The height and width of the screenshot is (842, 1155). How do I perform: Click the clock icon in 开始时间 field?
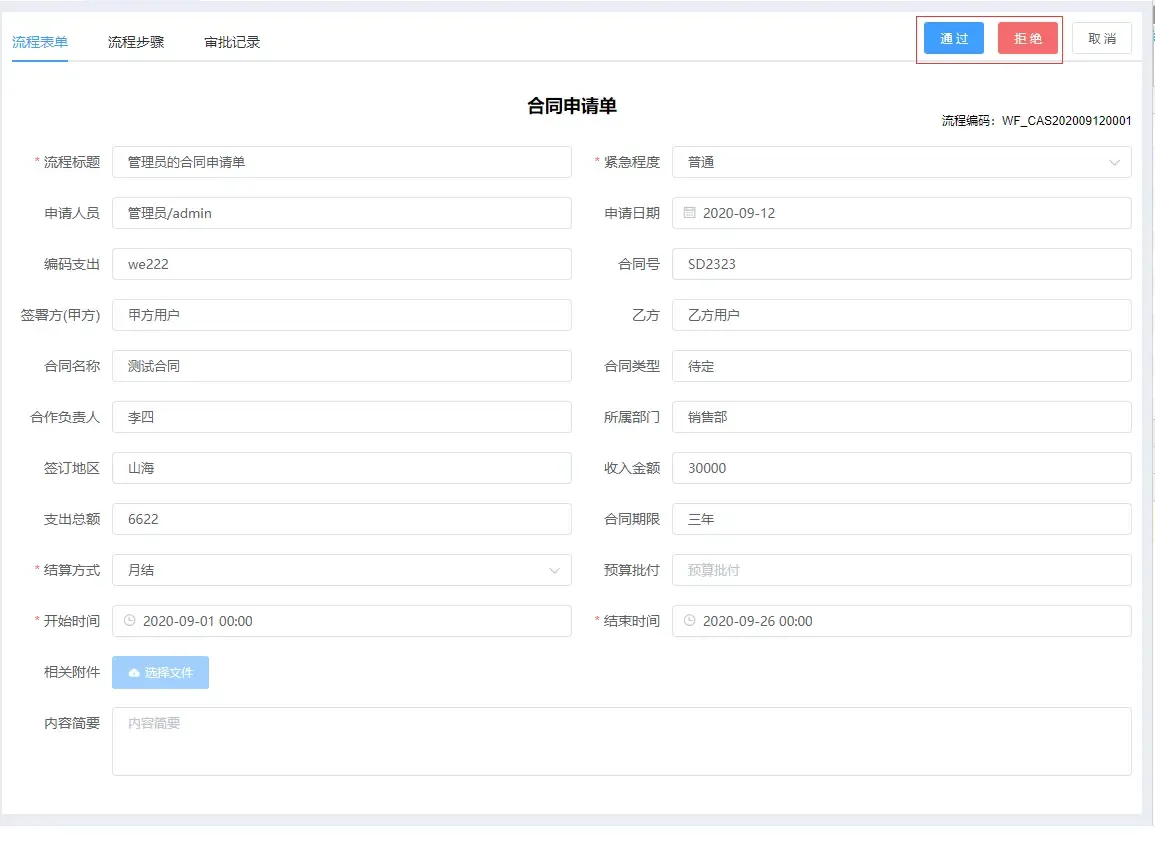tap(129, 621)
